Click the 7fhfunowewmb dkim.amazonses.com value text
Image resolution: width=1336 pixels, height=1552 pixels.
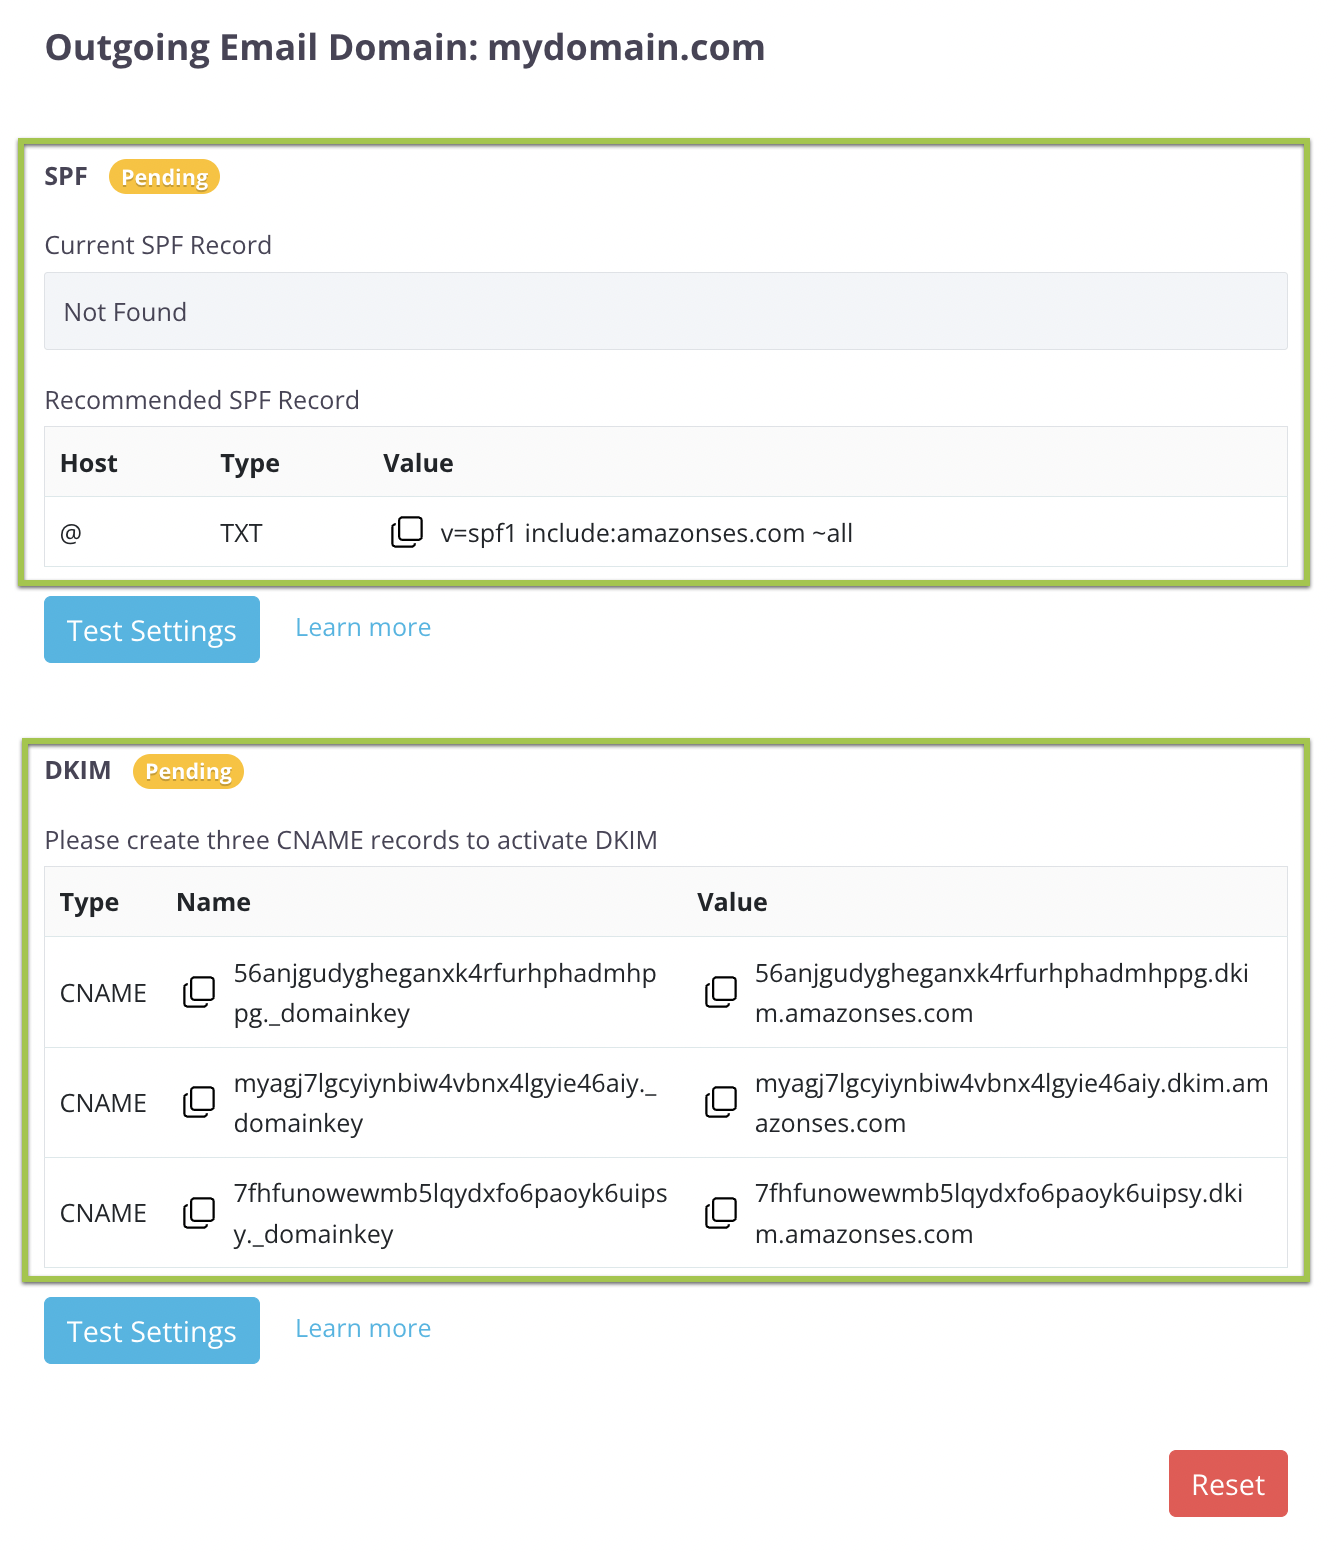[x=998, y=1213]
